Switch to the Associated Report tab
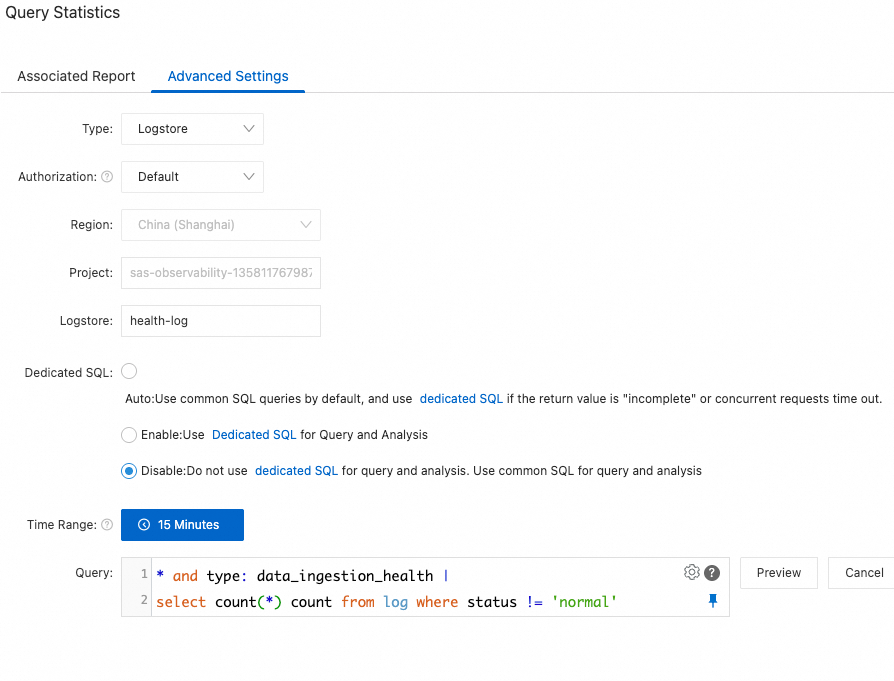This screenshot has height=681, width=894. point(76,76)
